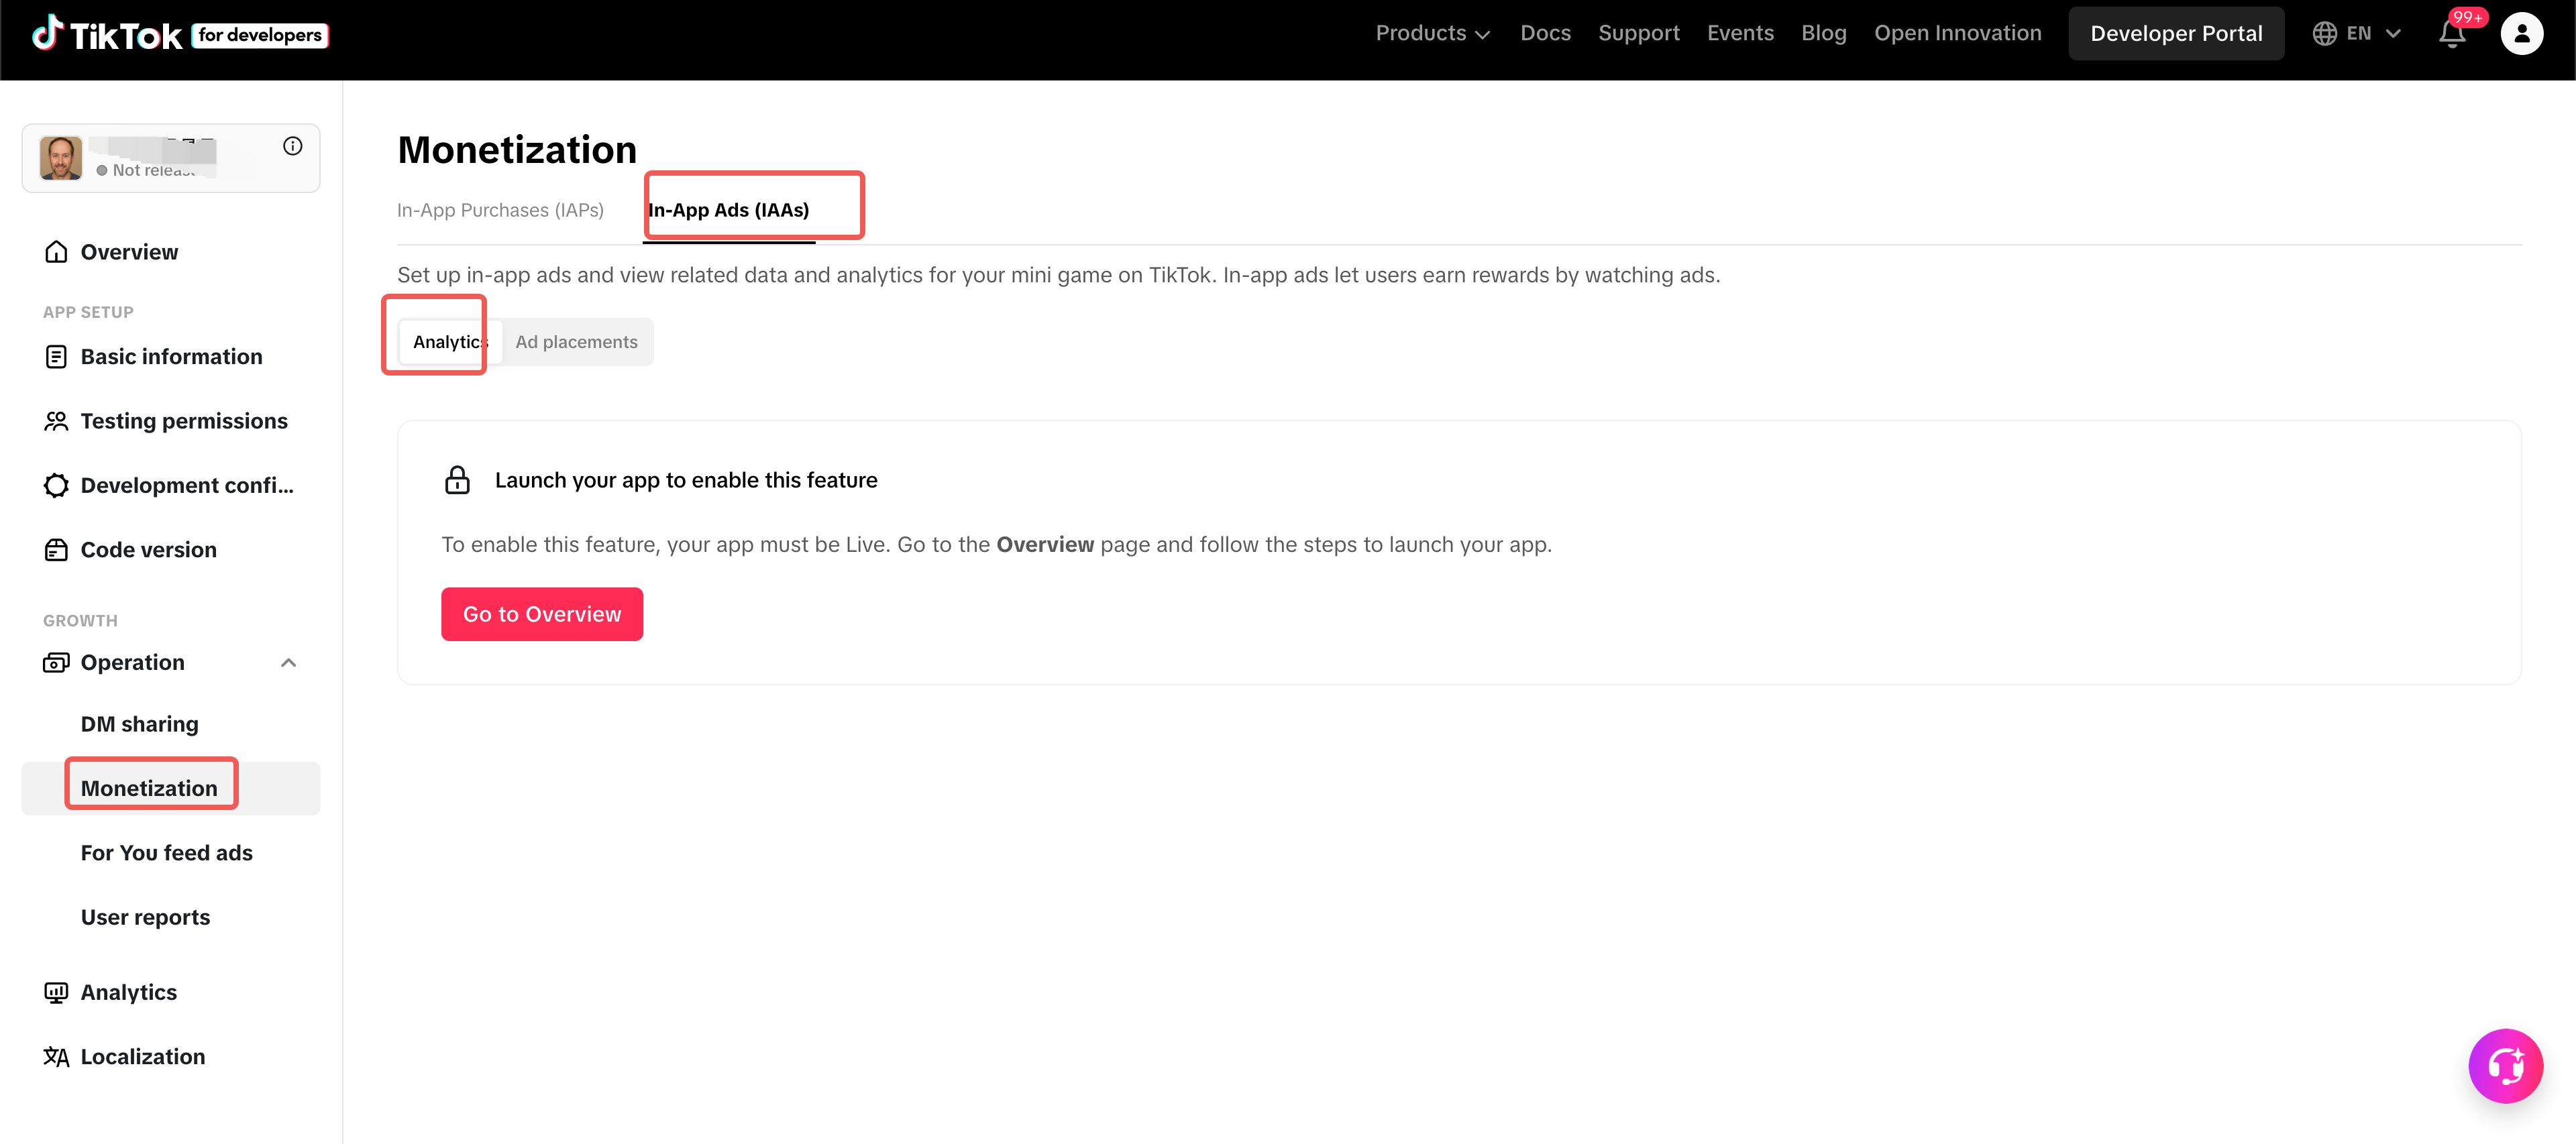Click the Overview home icon
The image size is (2576, 1144).
[56, 252]
